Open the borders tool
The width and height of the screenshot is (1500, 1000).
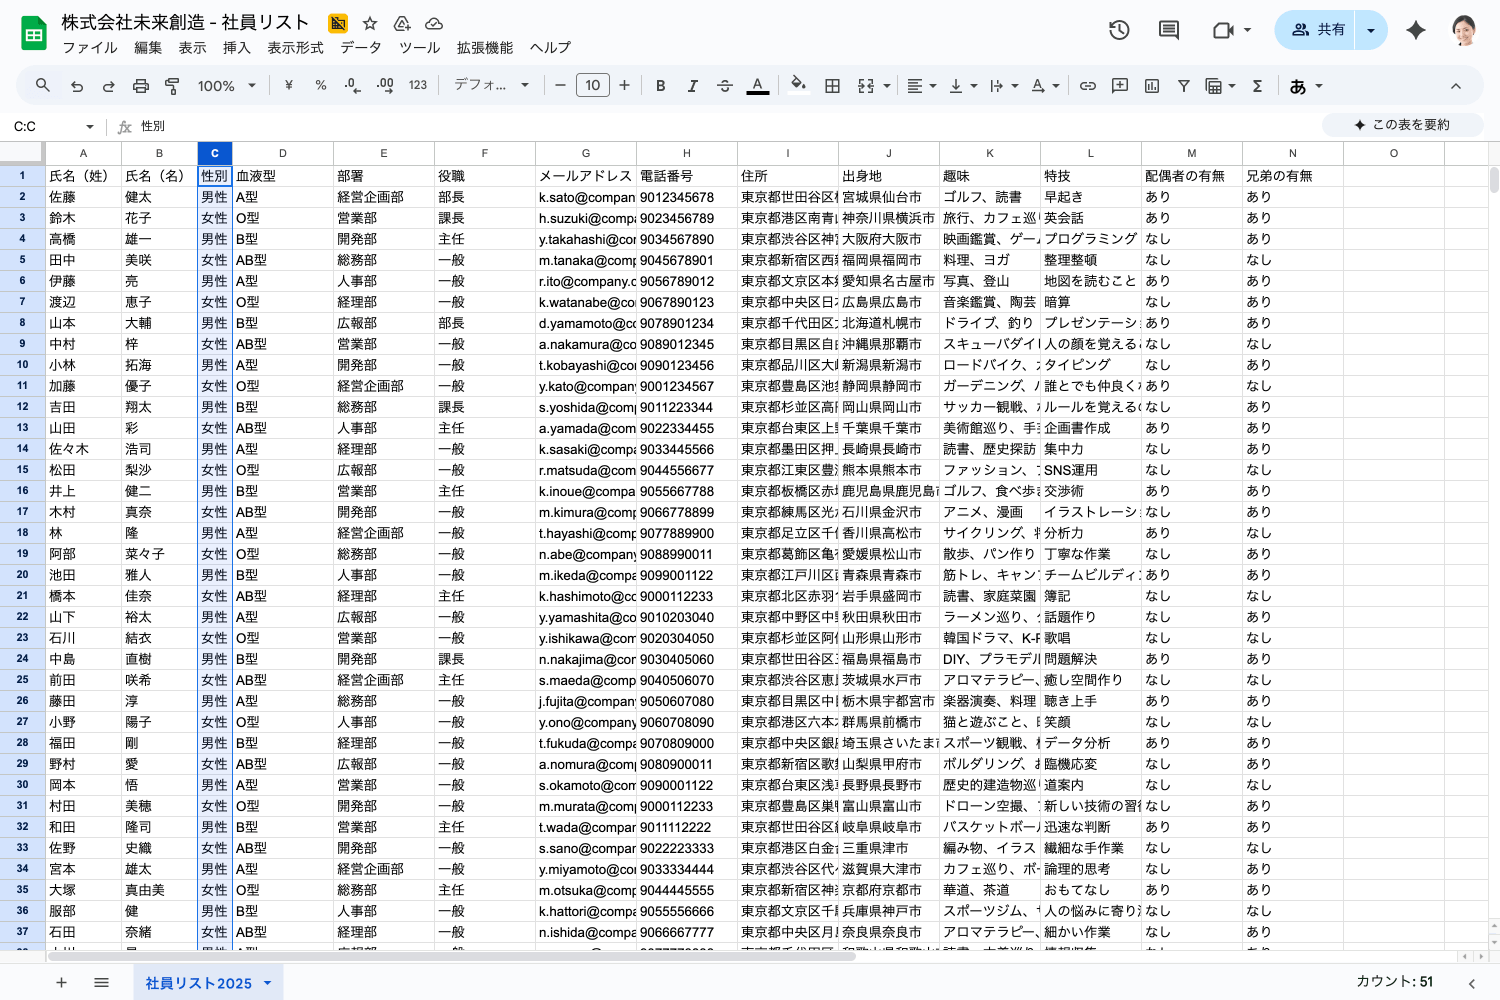[x=832, y=86]
